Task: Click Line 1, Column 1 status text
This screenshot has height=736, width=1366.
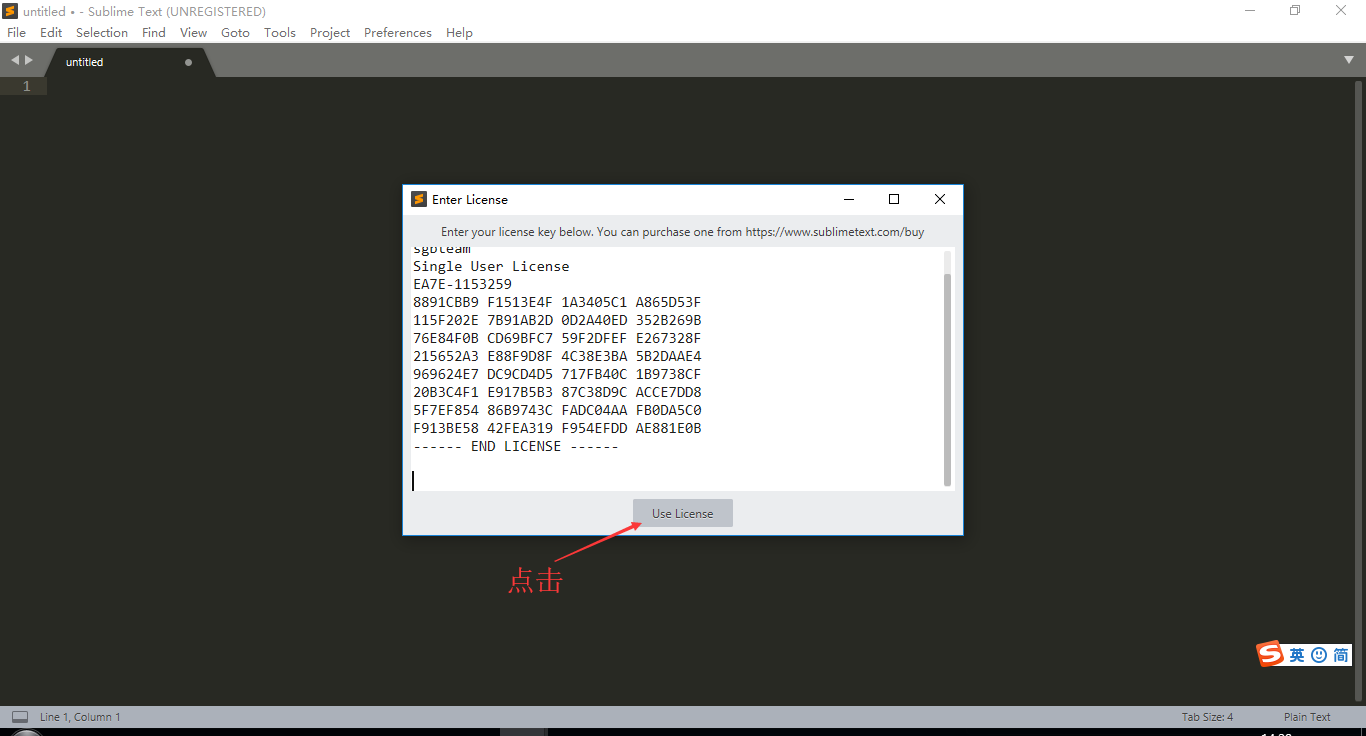Action: coord(80,717)
